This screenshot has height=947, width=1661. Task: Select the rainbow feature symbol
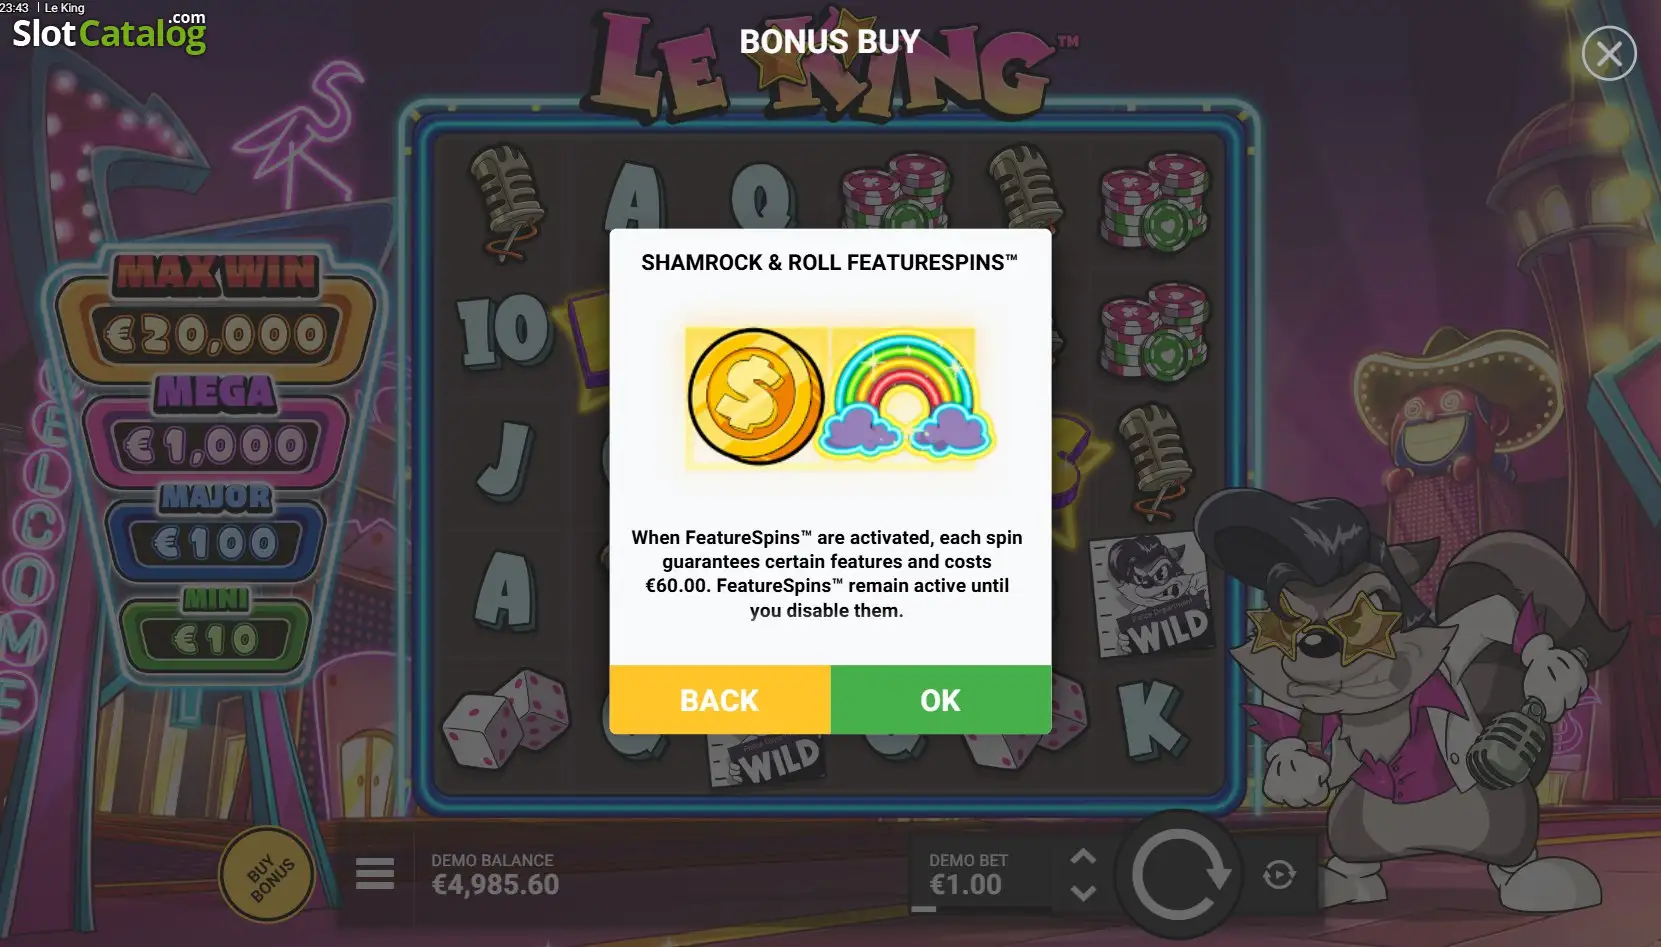(905, 397)
